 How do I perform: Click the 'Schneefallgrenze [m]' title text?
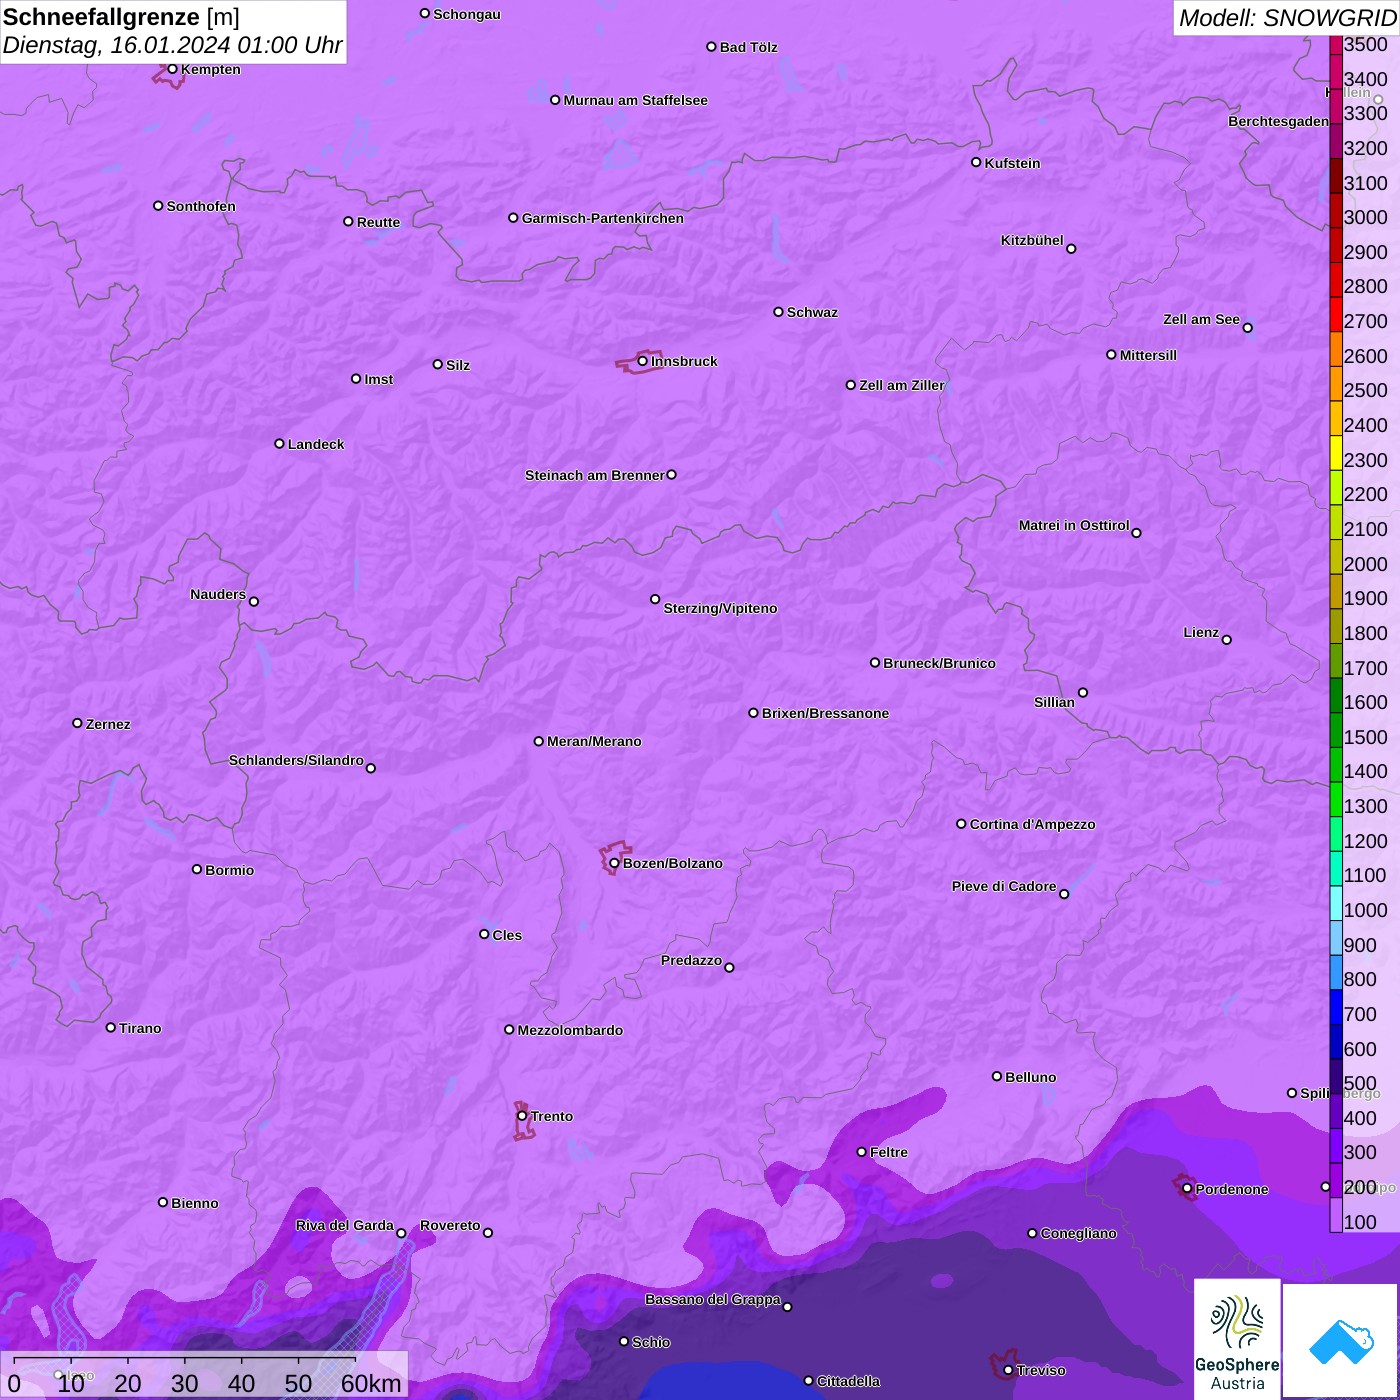pyautogui.click(x=121, y=17)
